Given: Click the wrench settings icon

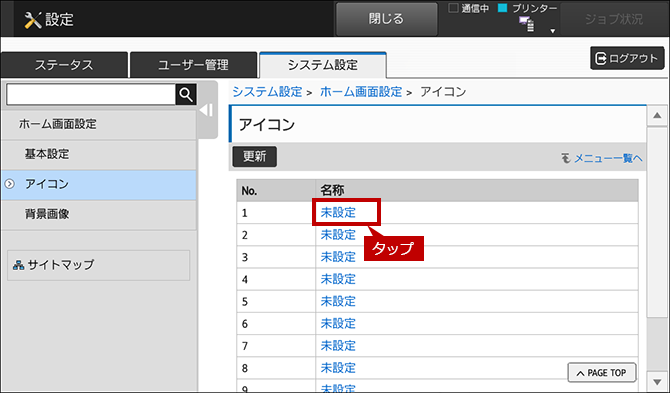Looking at the screenshot, I should point(32,20).
